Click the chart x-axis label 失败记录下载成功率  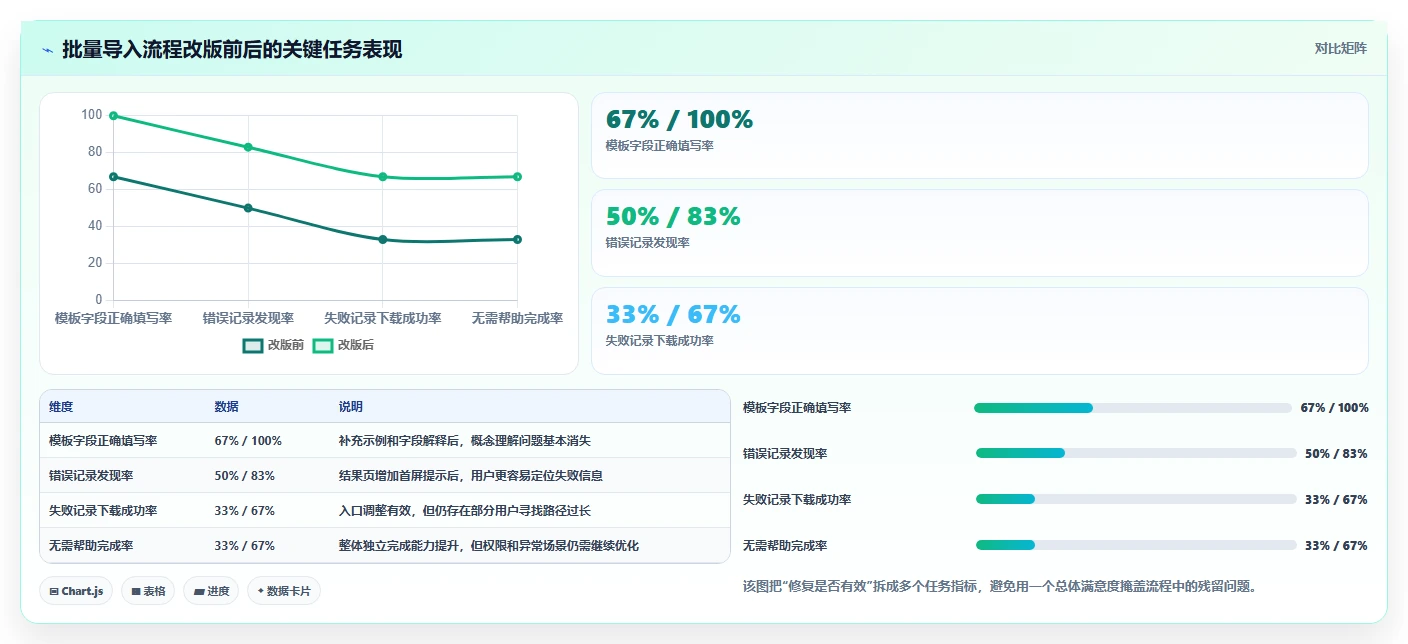382,318
